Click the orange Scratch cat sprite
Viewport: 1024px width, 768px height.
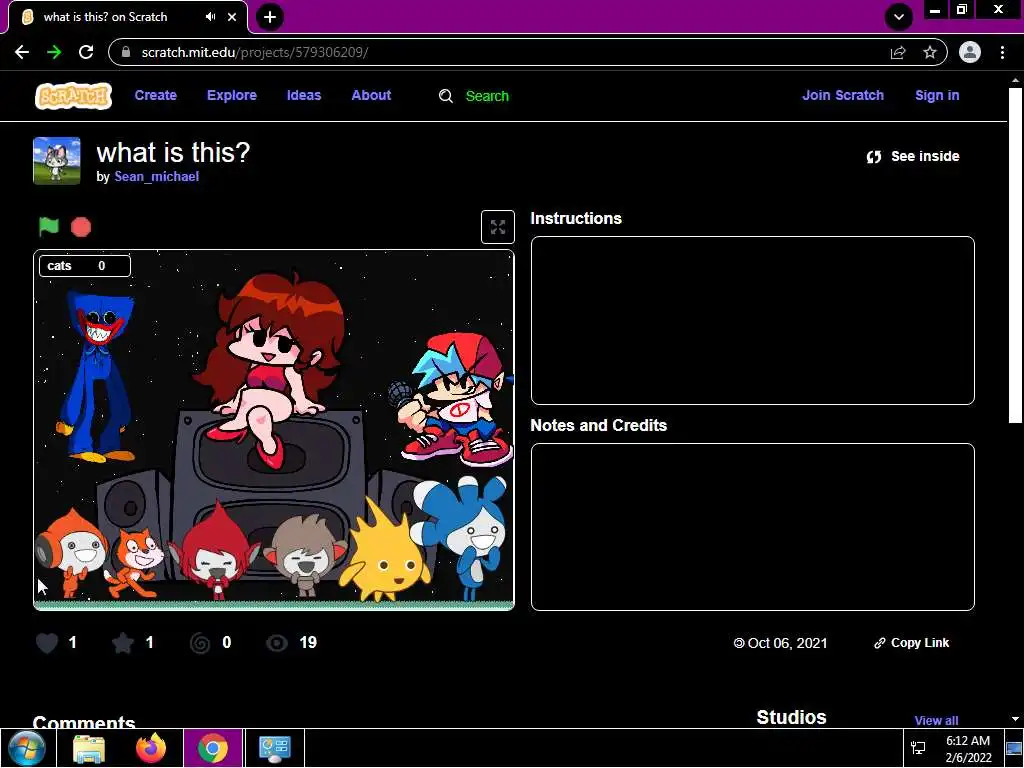[134, 563]
